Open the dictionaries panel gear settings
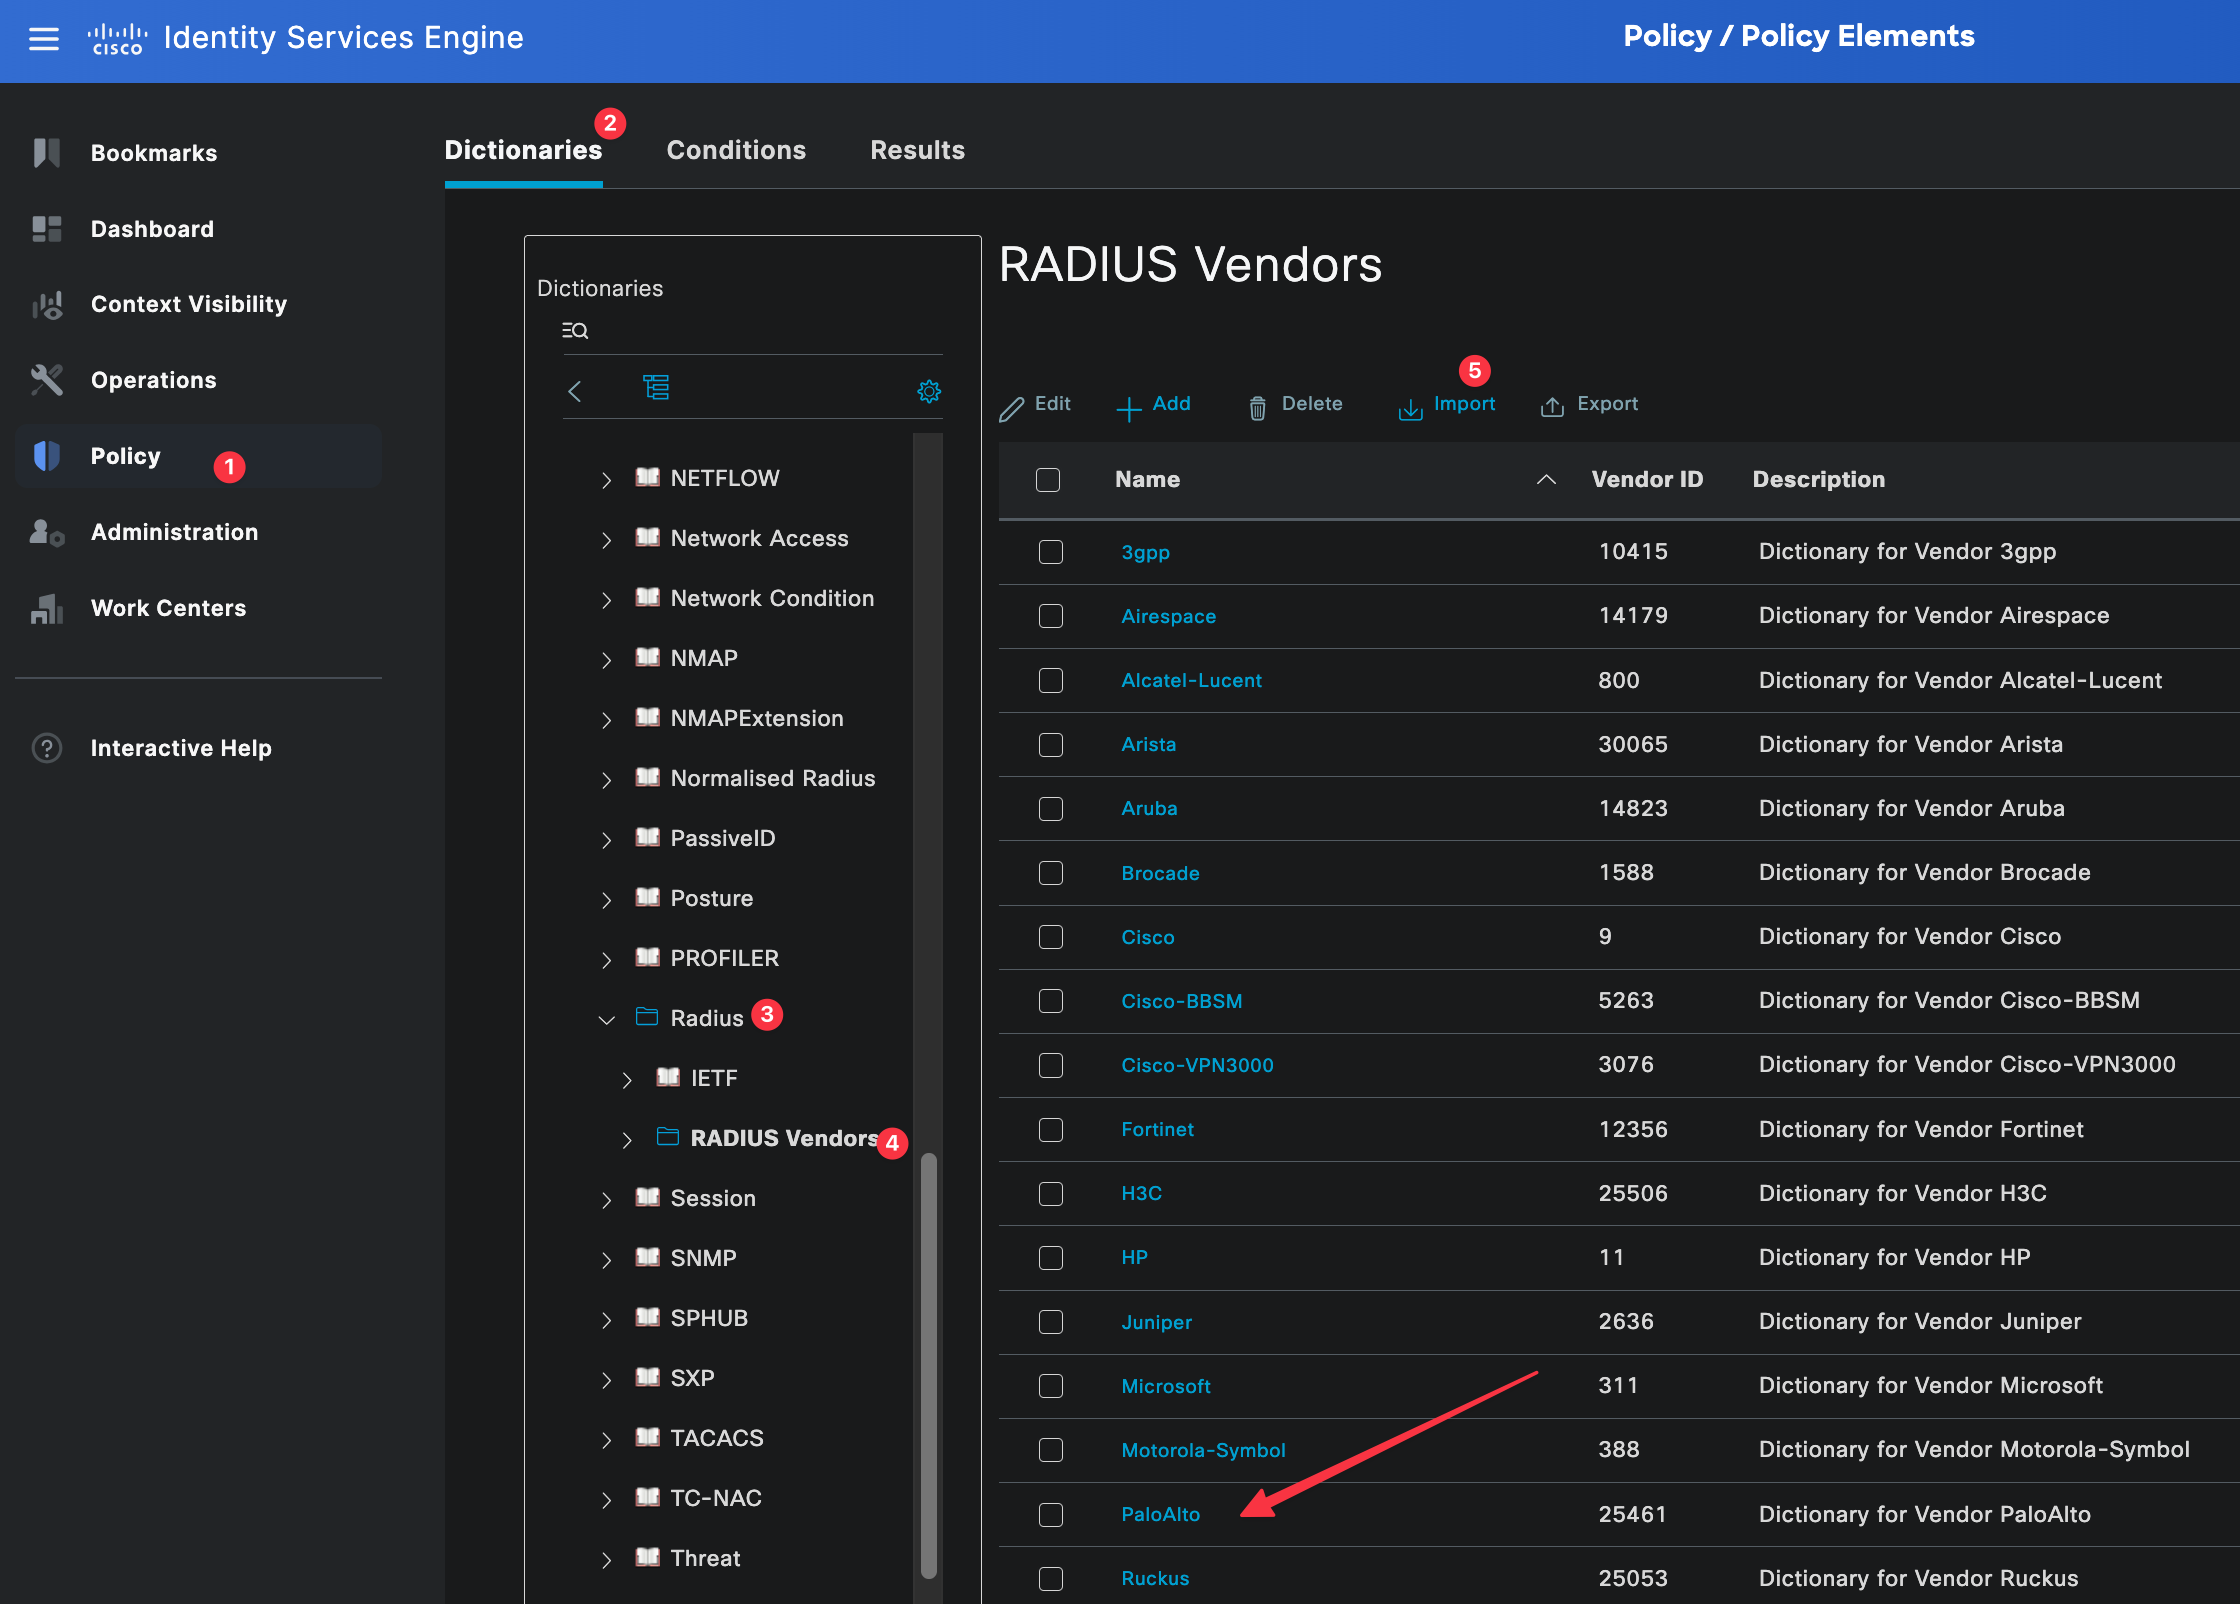The image size is (2240, 1604). 929,391
